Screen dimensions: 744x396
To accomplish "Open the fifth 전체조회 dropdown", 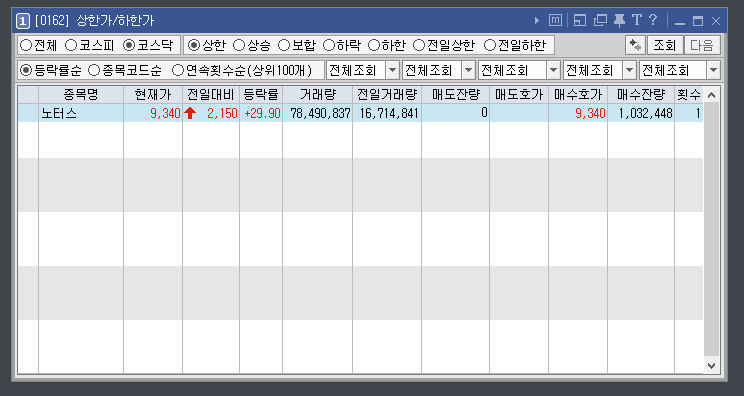I will pos(714,71).
